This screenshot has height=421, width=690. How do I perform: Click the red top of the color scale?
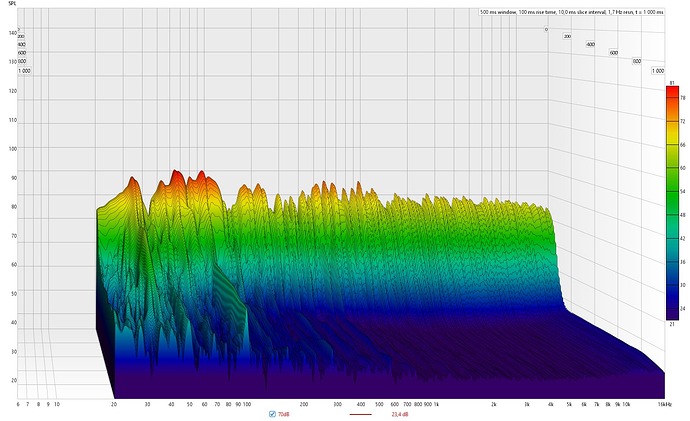click(671, 96)
